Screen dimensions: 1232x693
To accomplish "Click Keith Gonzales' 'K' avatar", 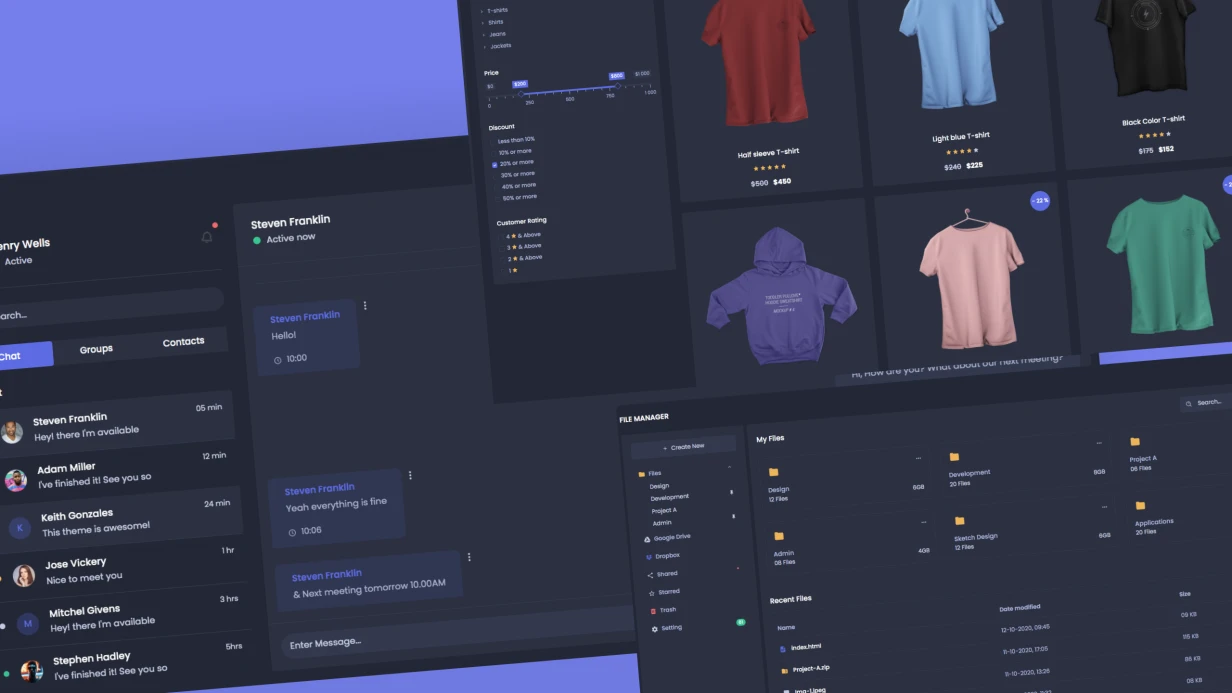I will pyautogui.click(x=20, y=527).
